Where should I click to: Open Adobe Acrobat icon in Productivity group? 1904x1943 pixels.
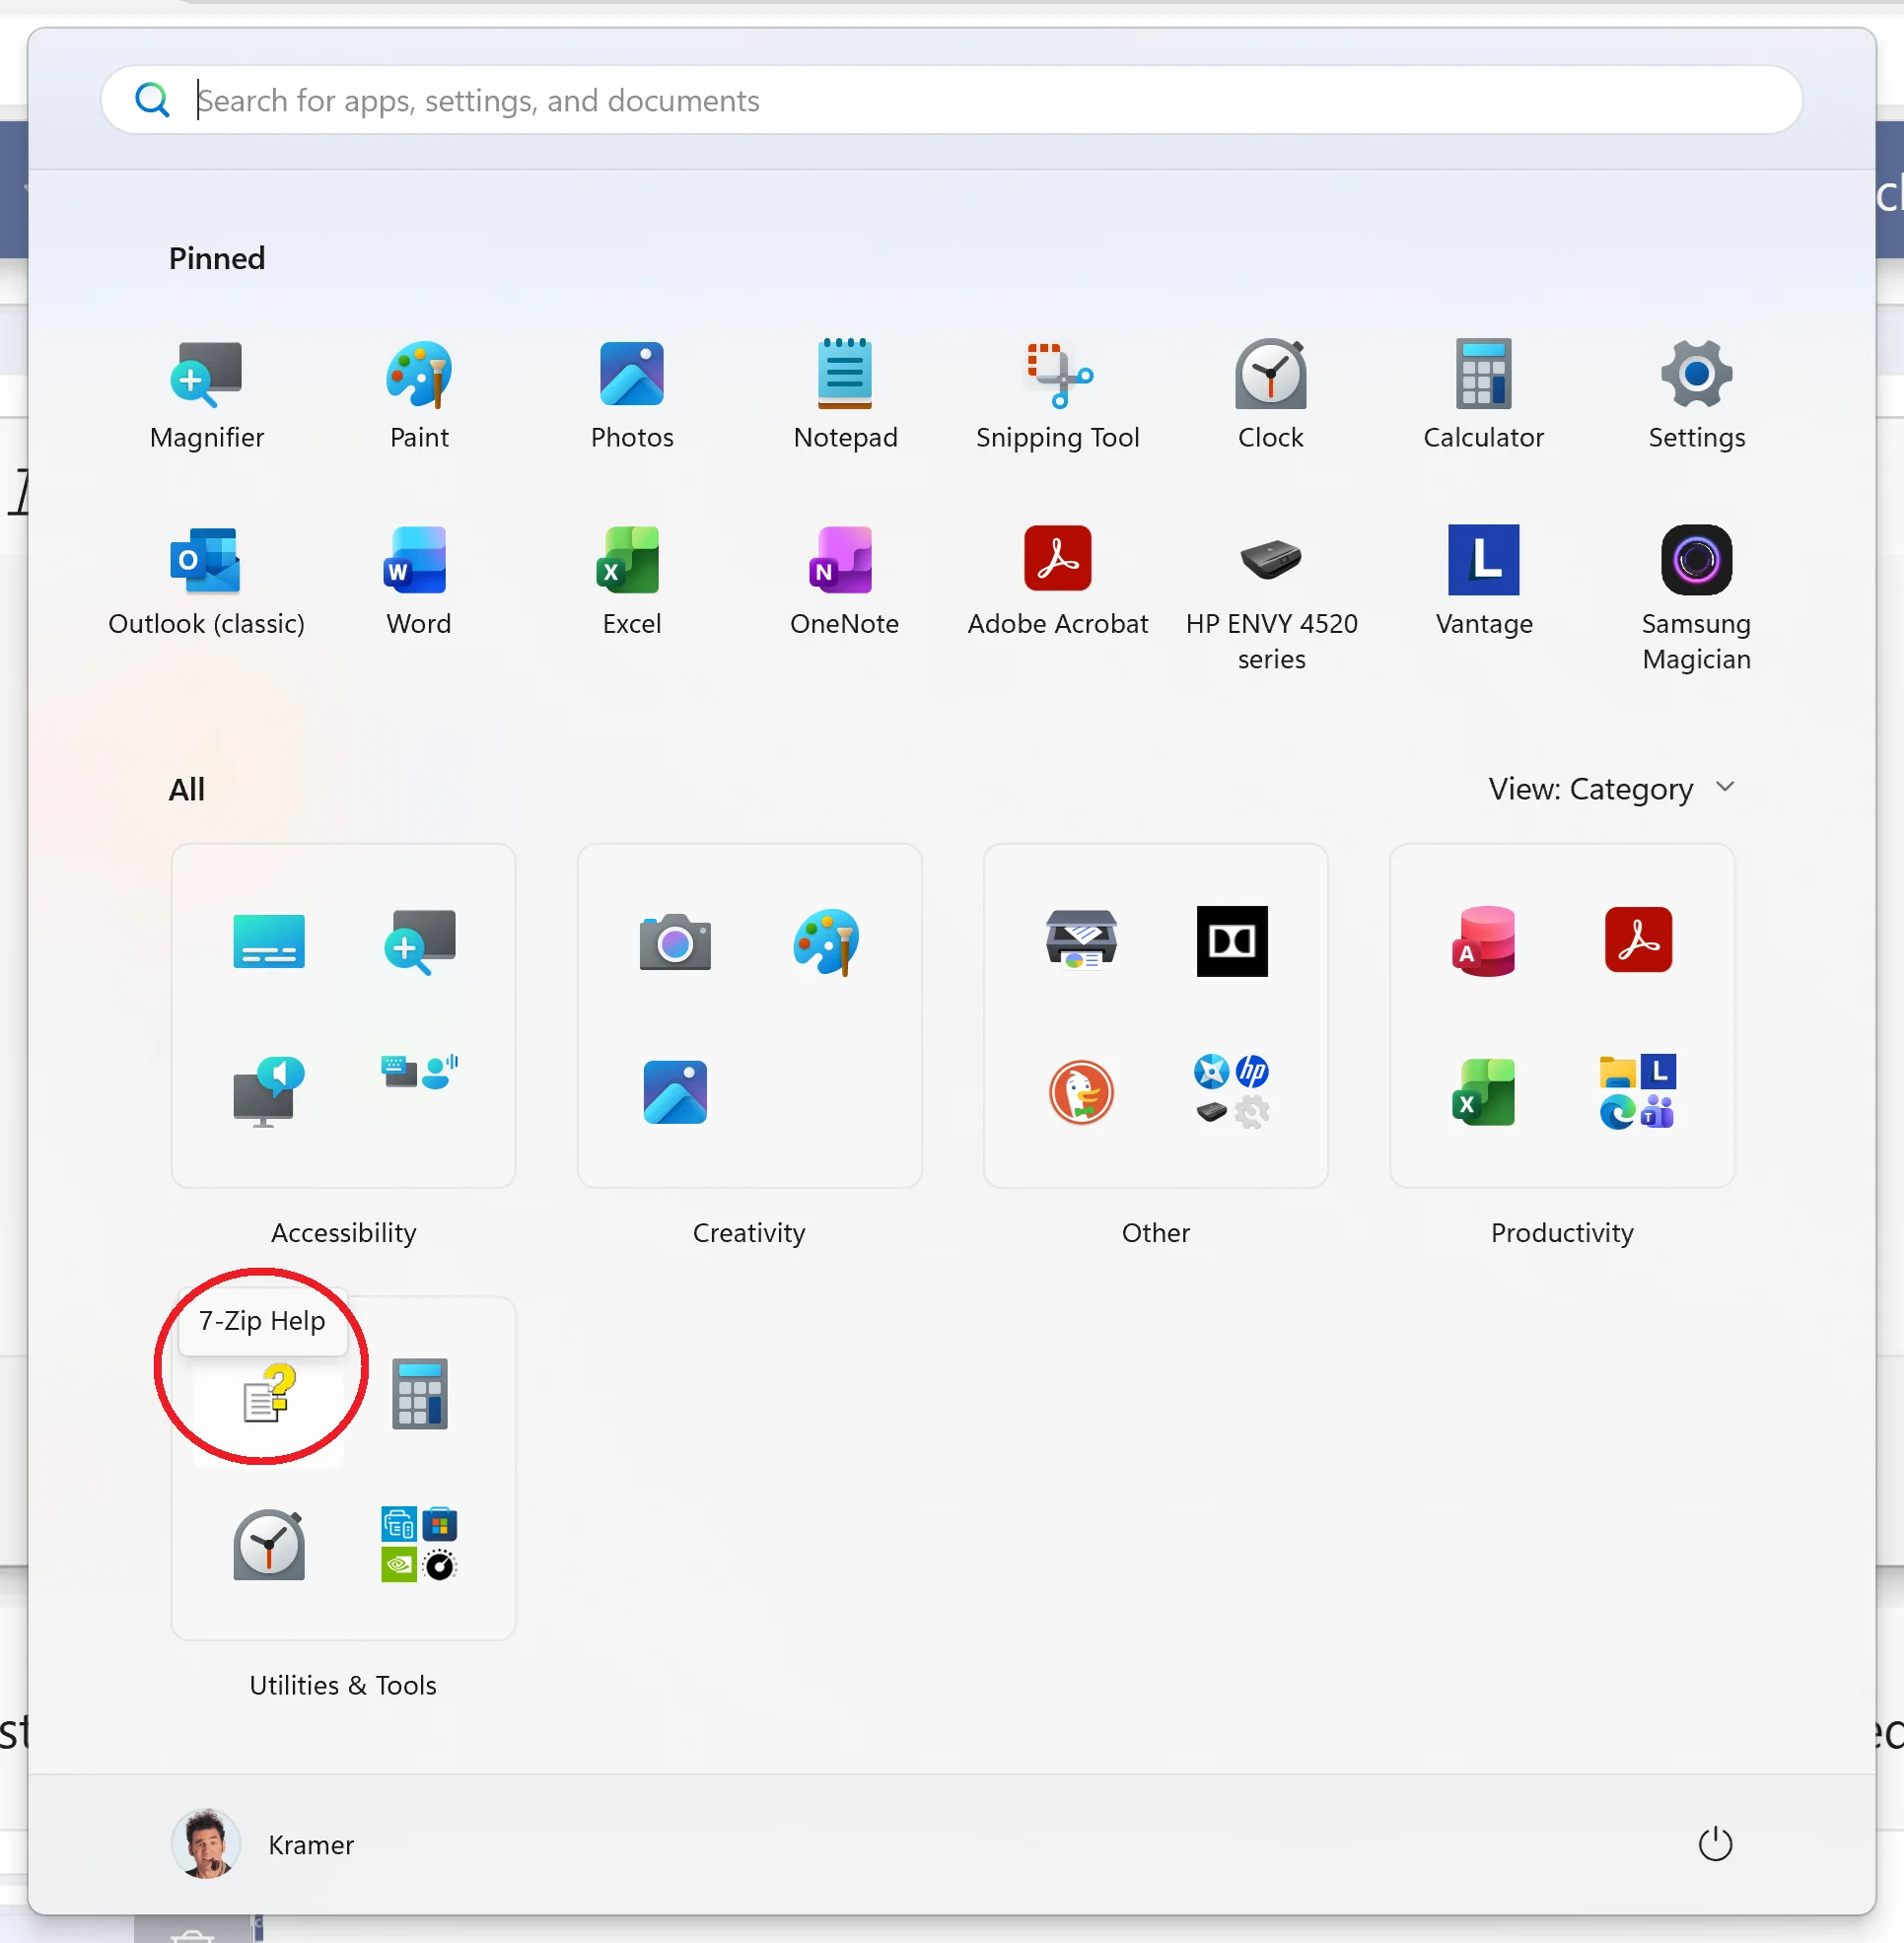click(1638, 940)
